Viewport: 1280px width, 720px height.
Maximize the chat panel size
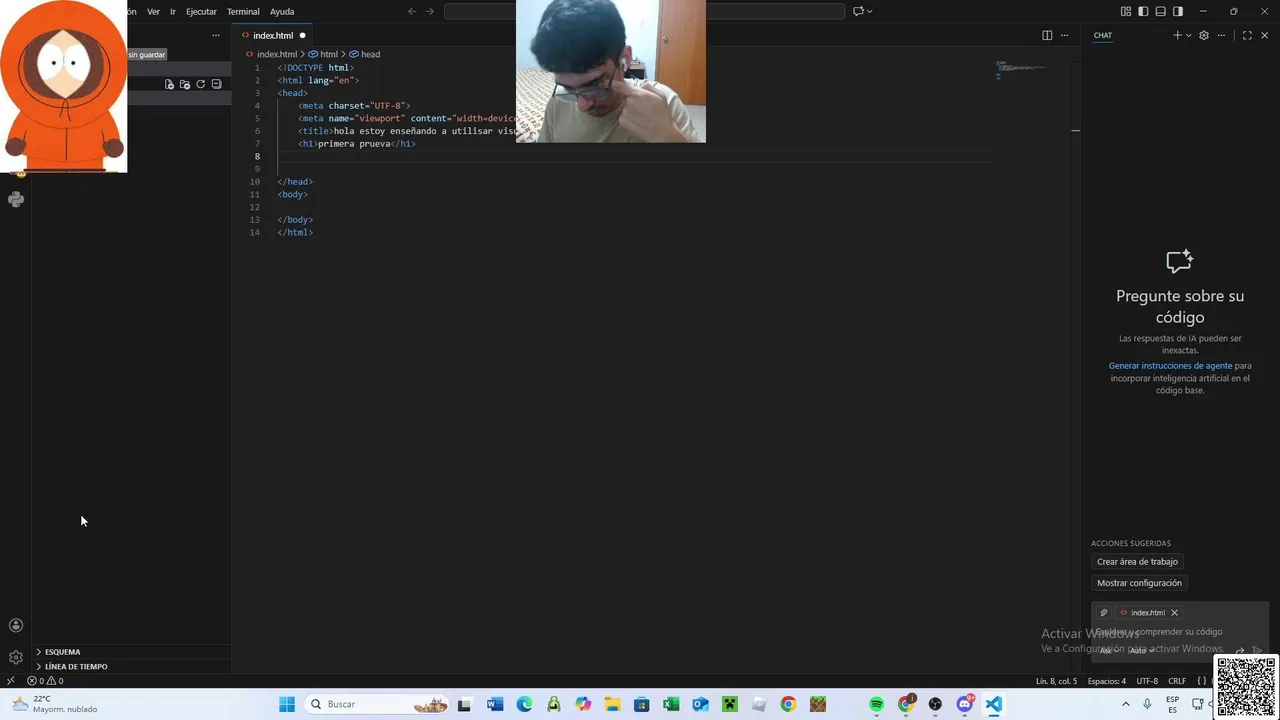click(x=1247, y=35)
